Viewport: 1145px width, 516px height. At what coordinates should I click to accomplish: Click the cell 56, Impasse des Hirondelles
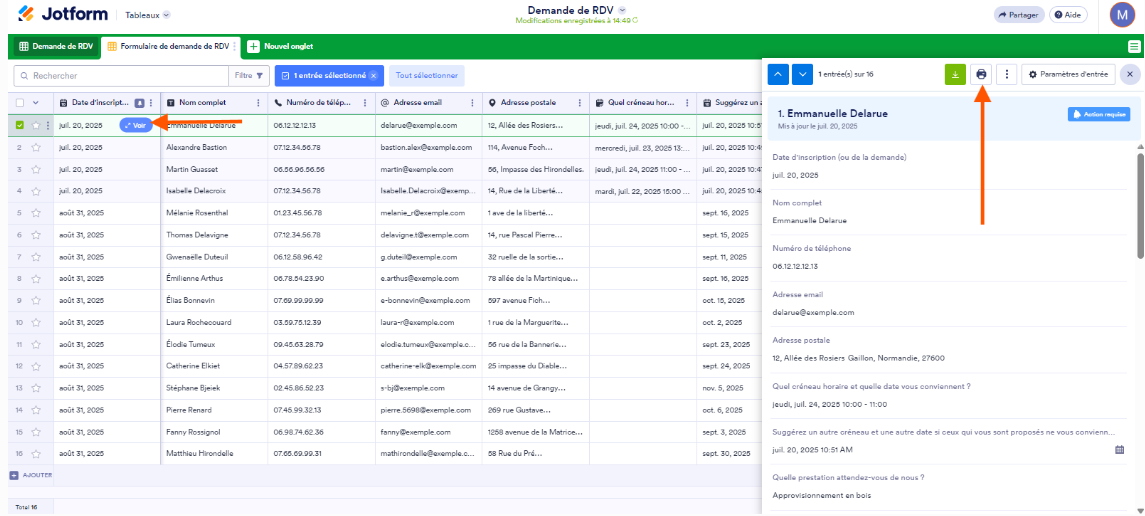(x=536, y=169)
